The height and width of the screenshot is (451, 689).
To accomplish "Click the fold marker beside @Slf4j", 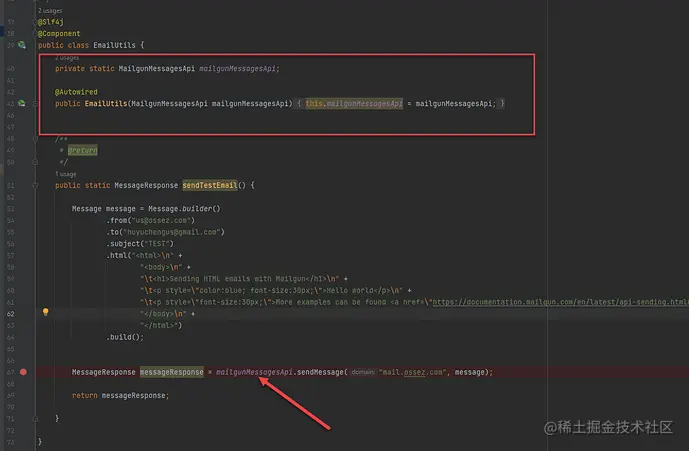I will pyautogui.click(x=35, y=22).
